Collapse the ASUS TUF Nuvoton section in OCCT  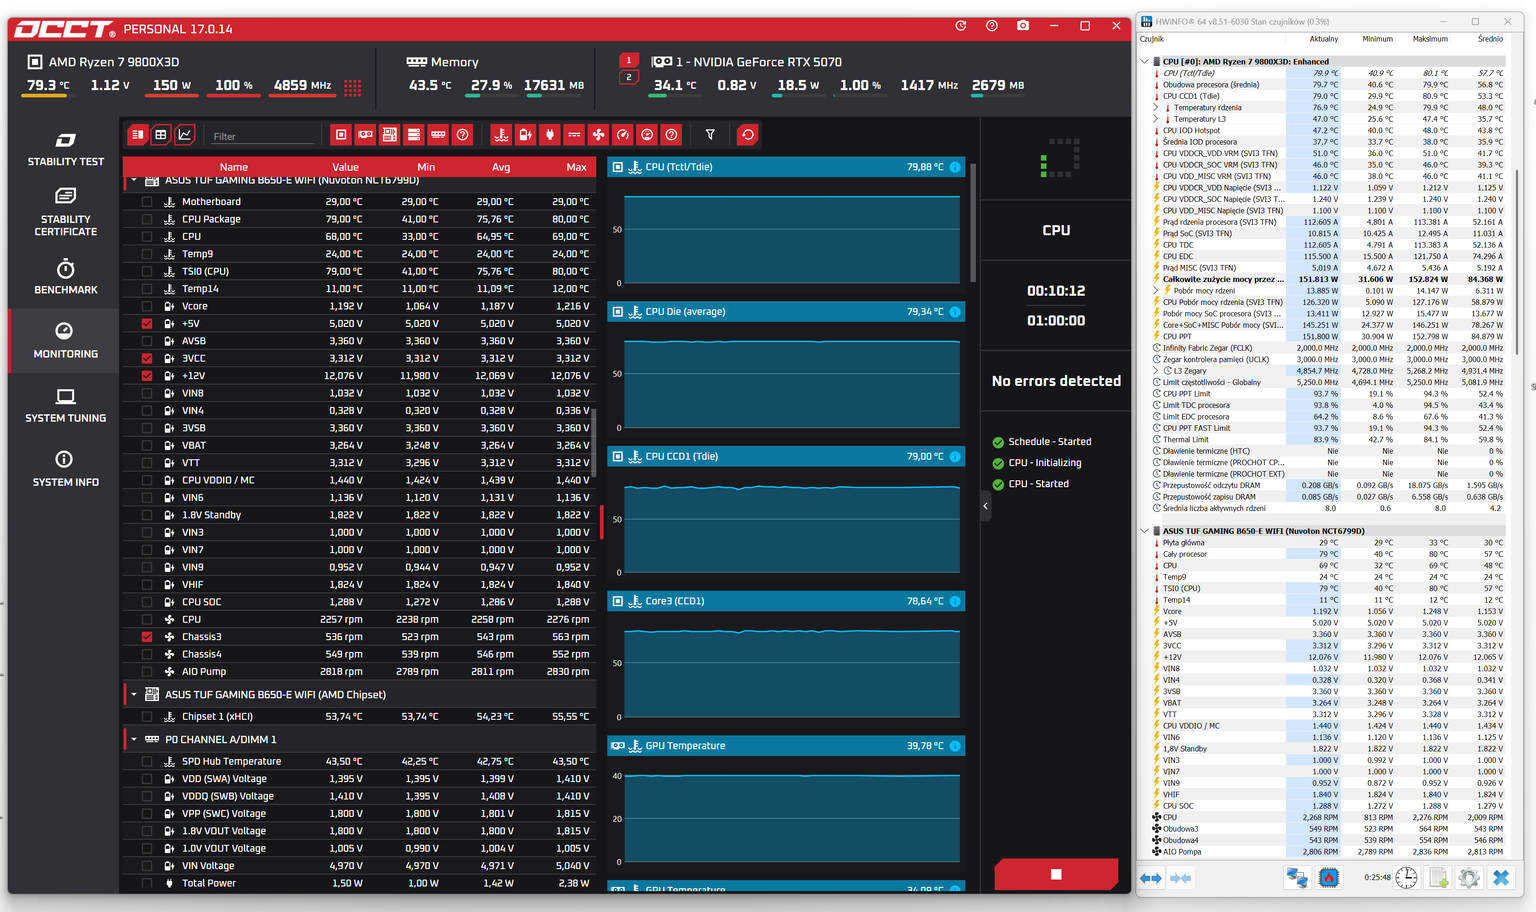tap(134, 181)
